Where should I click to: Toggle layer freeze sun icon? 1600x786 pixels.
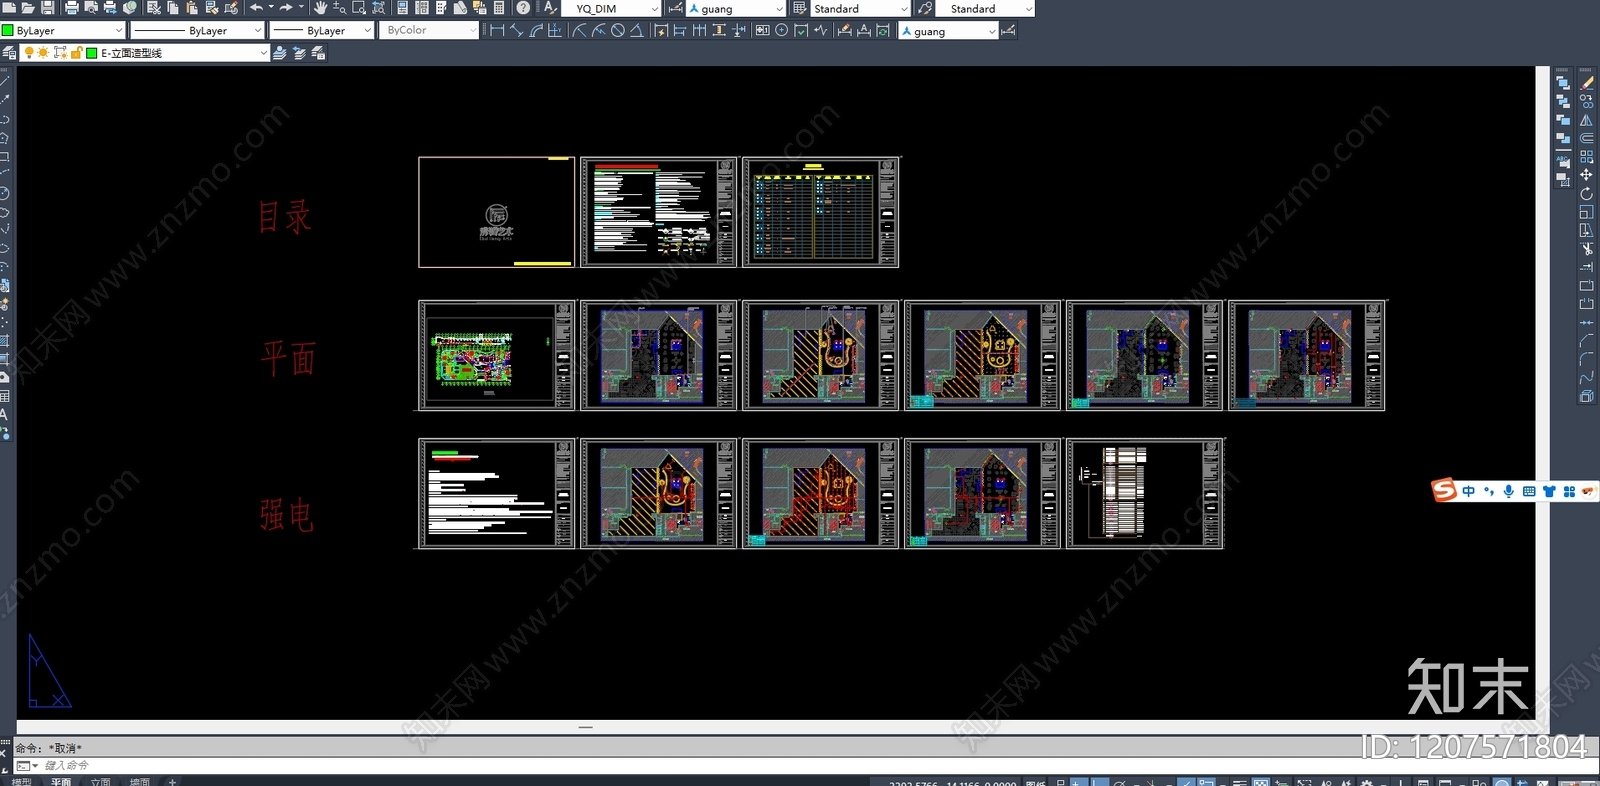43,53
